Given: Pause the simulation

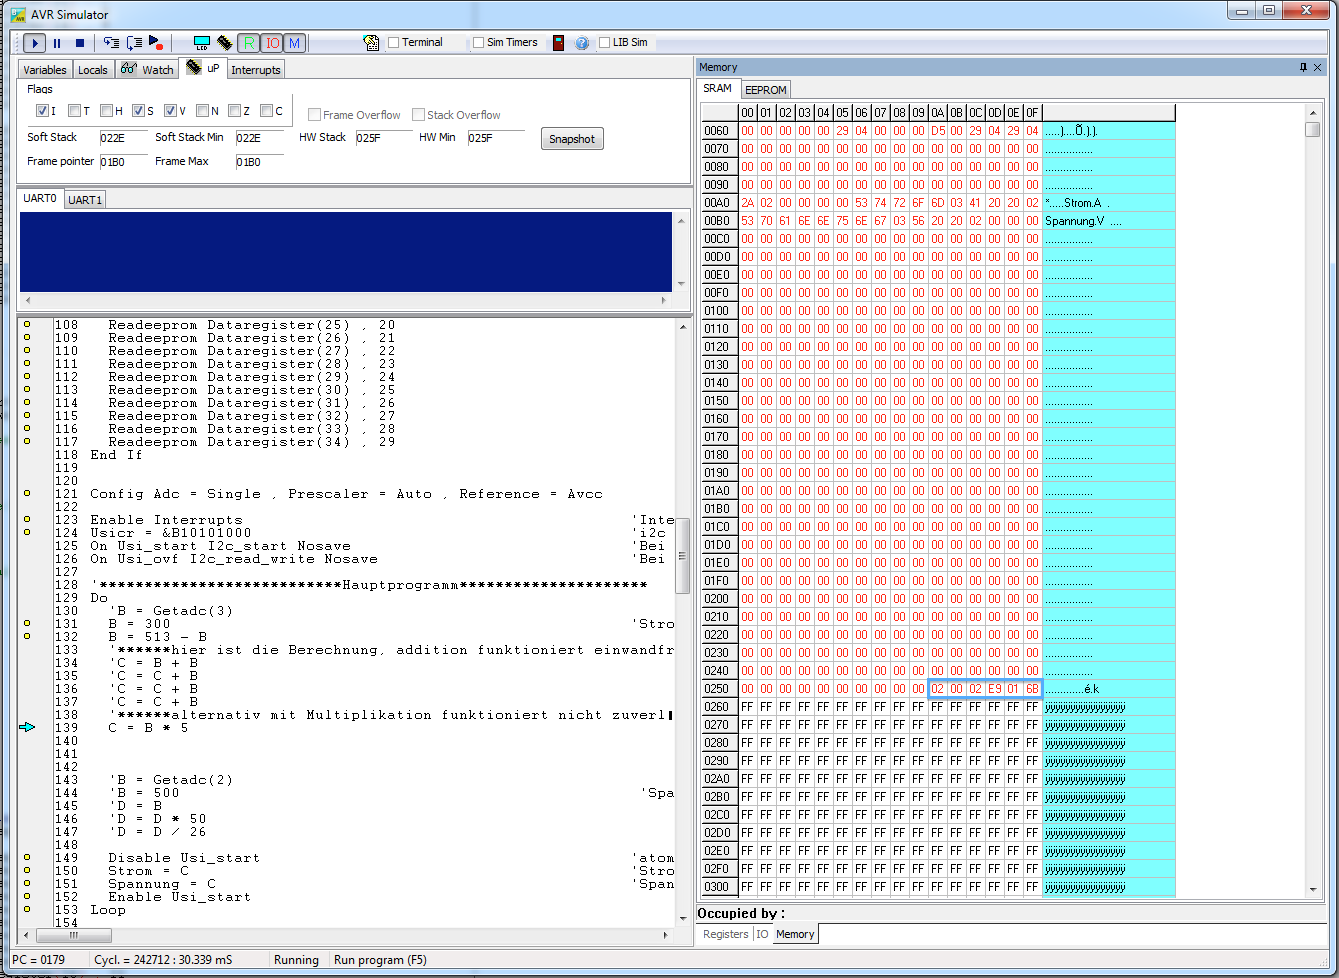Looking at the screenshot, I should click(57, 43).
